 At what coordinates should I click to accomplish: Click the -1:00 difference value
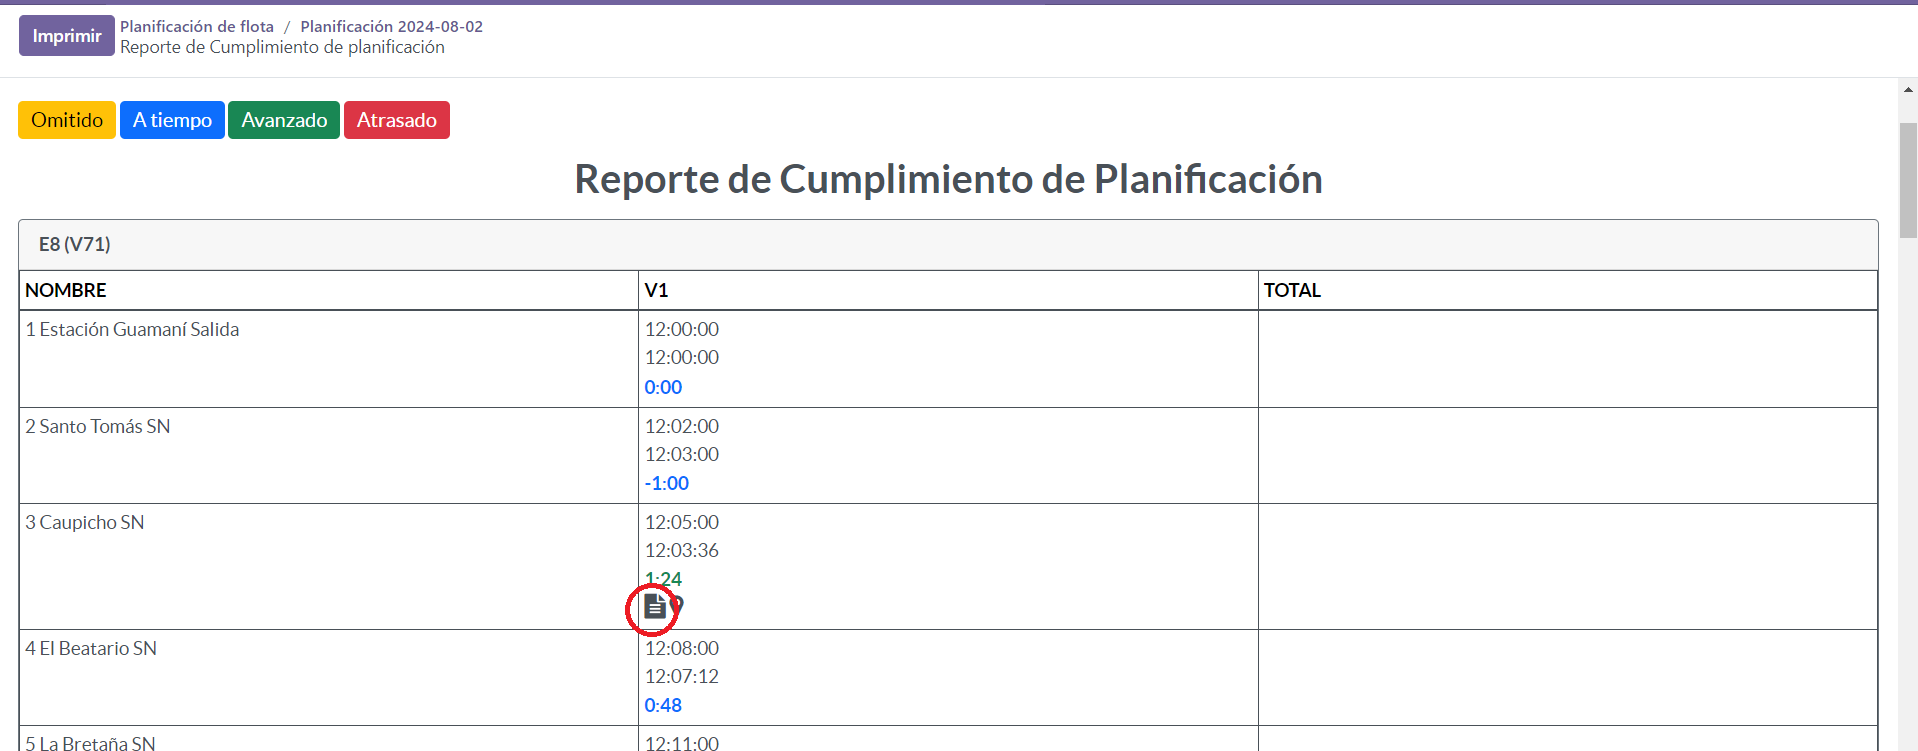pyautogui.click(x=667, y=483)
